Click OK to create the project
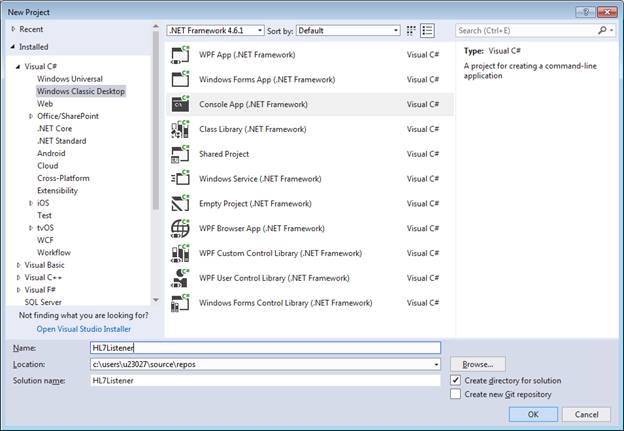Viewport: 624px width, 431px height. (533, 414)
